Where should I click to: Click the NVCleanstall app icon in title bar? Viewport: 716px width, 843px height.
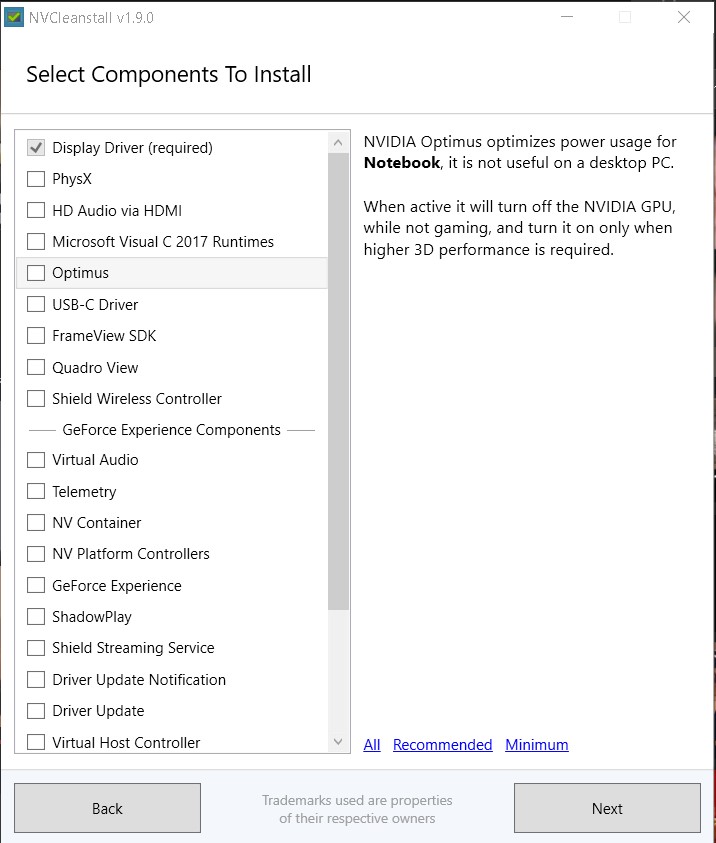[13, 17]
